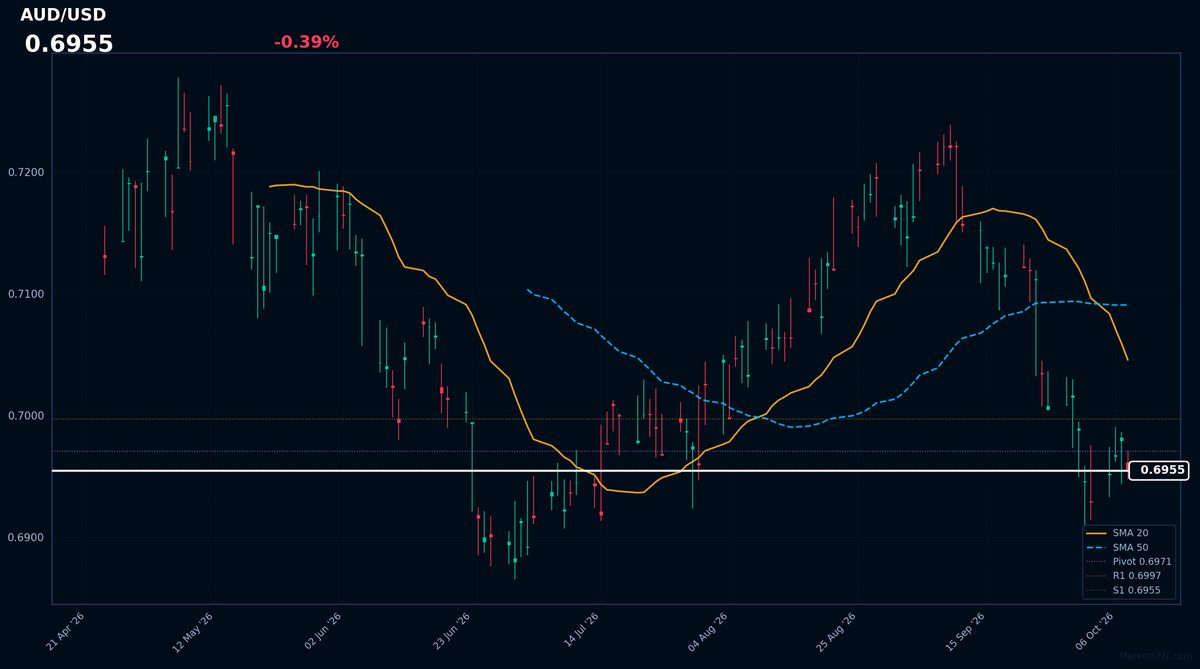Click the -0.39% change value
The height and width of the screenshot is (669, 1200).
pyautogui.click(x=306, y=42)
